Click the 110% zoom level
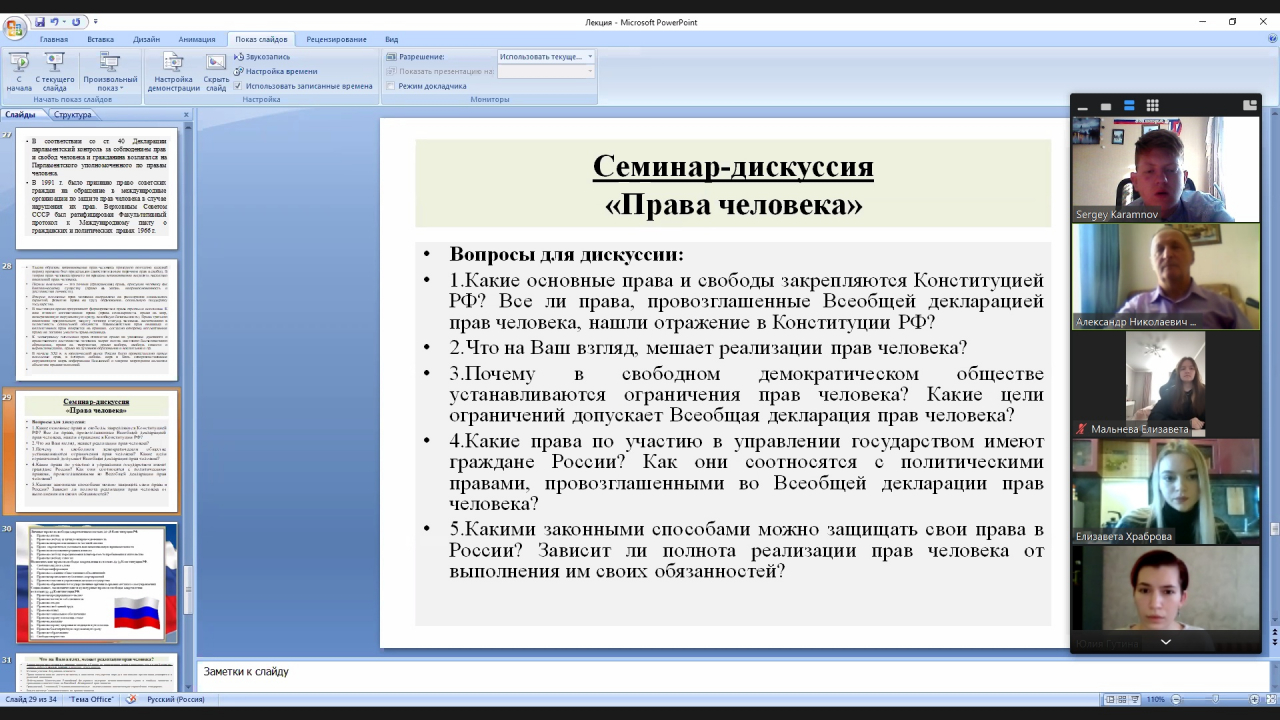Viewport: 1280px width, 720px height. point(1156,699)
